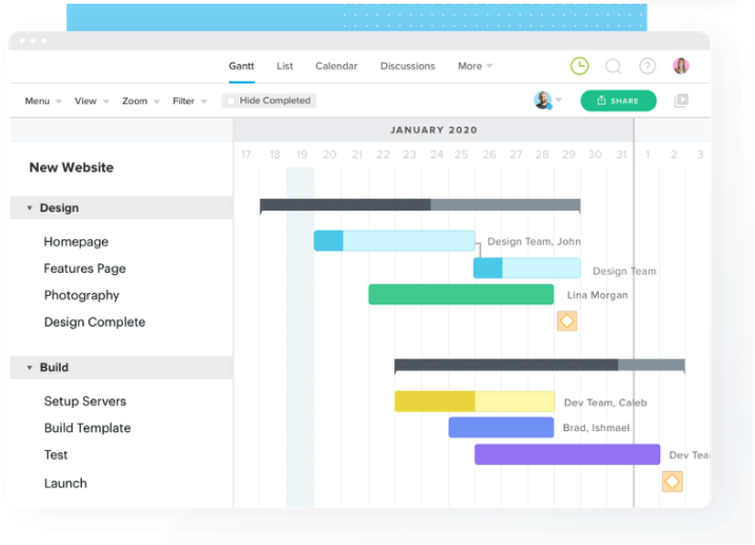
Task: Click the people filter avatar icon
Action: pyautogui.click(x=543, y=100)
